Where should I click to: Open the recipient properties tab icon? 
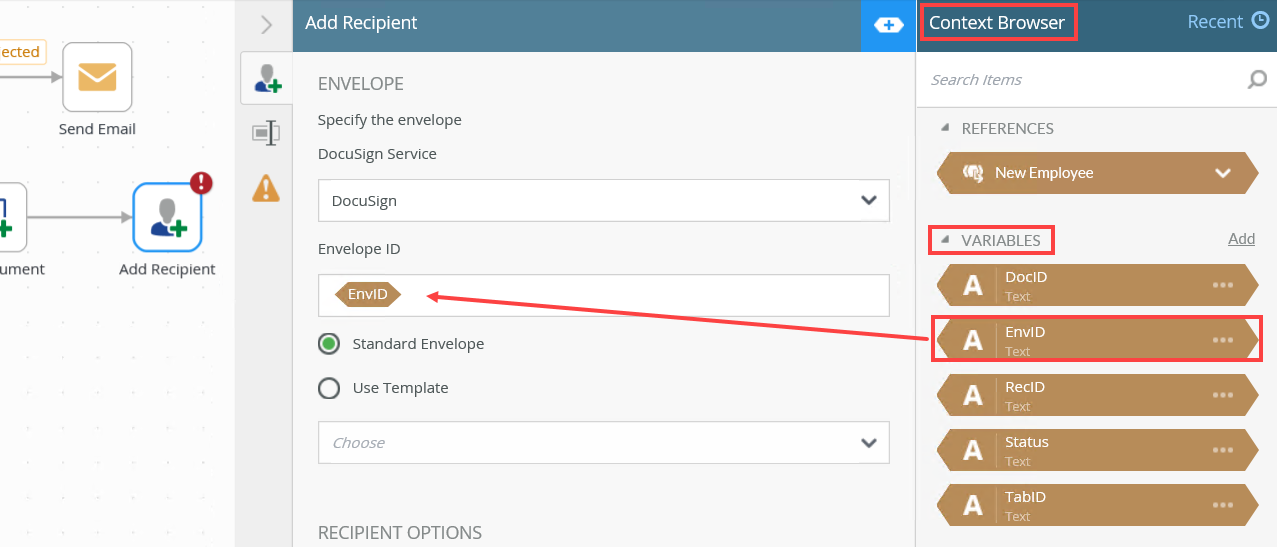point(267,79)
